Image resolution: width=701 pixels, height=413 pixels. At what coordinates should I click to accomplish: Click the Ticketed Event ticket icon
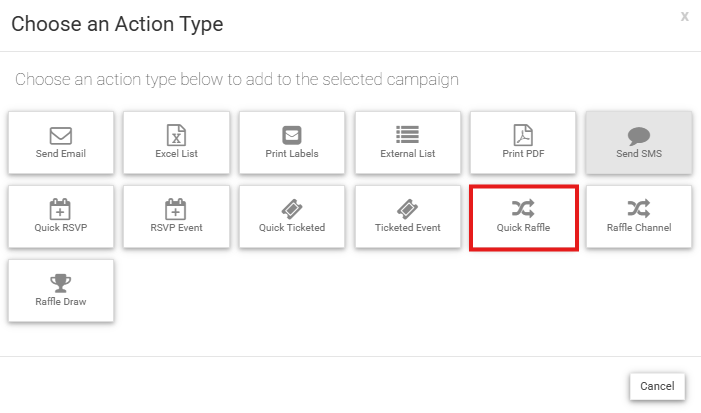(407, 209)
